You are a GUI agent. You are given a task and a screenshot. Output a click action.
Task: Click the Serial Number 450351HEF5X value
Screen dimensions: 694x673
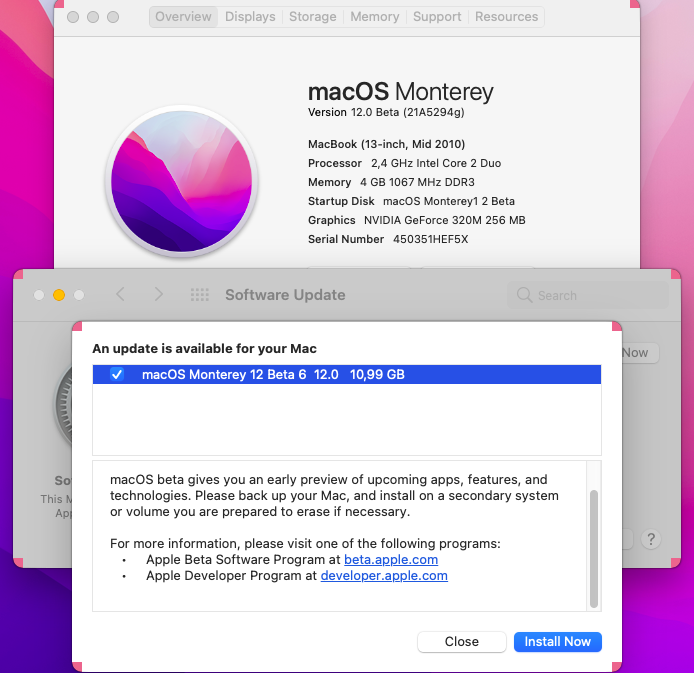[430, 239]
